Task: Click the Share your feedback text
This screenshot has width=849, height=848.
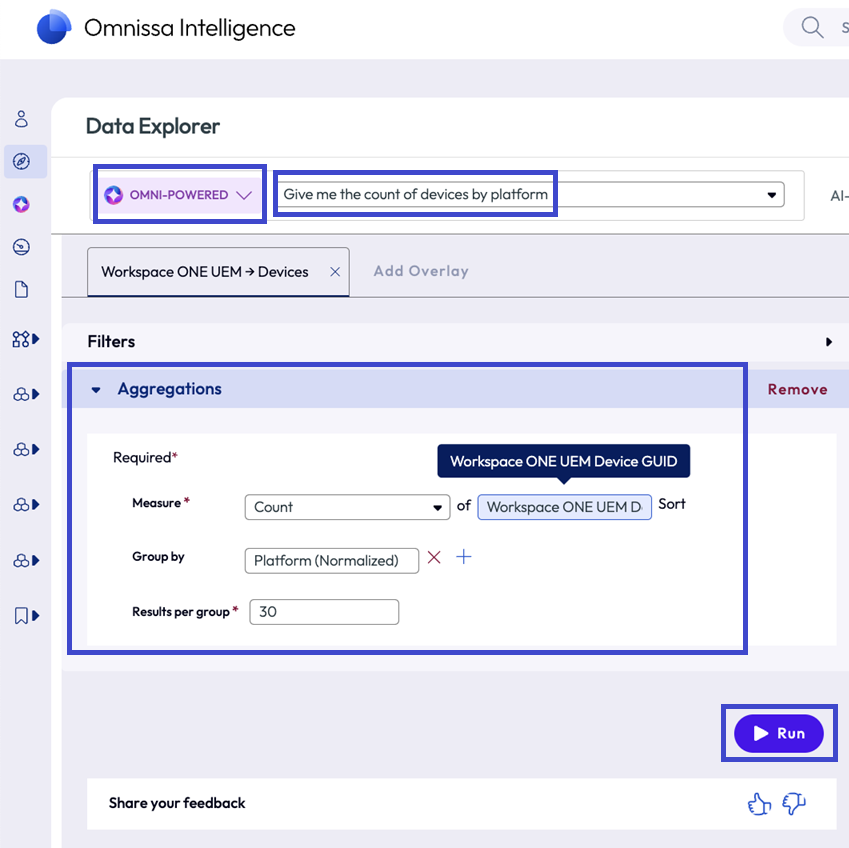Action: coord(177,803)
